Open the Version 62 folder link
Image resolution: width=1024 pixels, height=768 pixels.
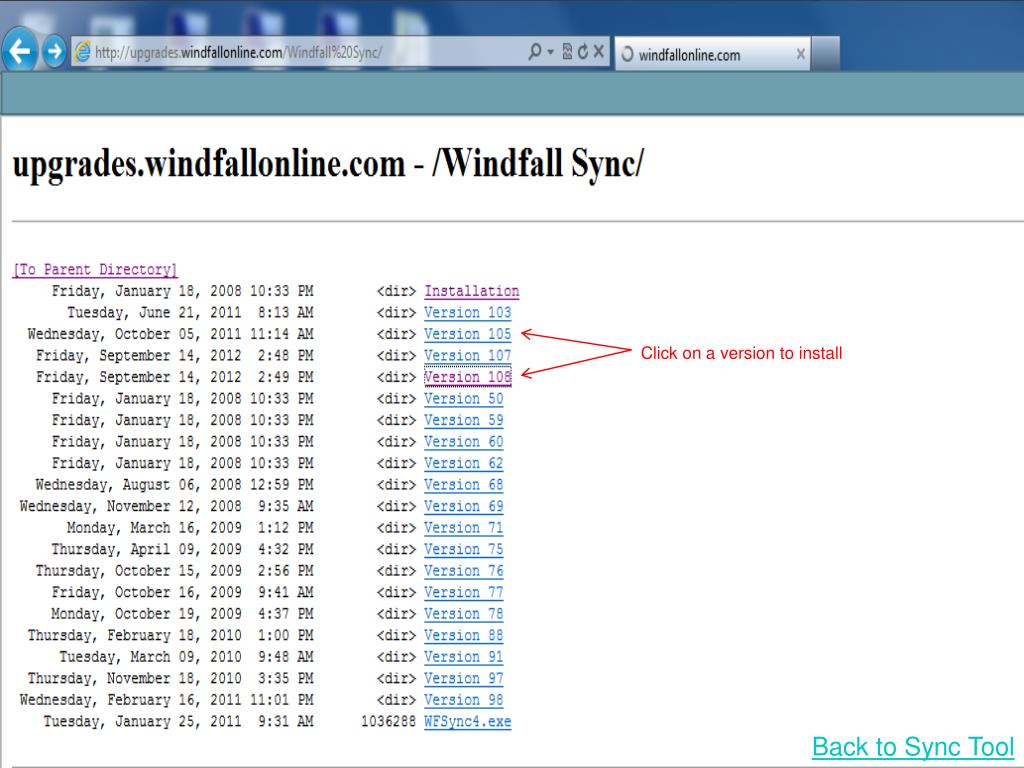pyautogui.click(x=464, y=464)
